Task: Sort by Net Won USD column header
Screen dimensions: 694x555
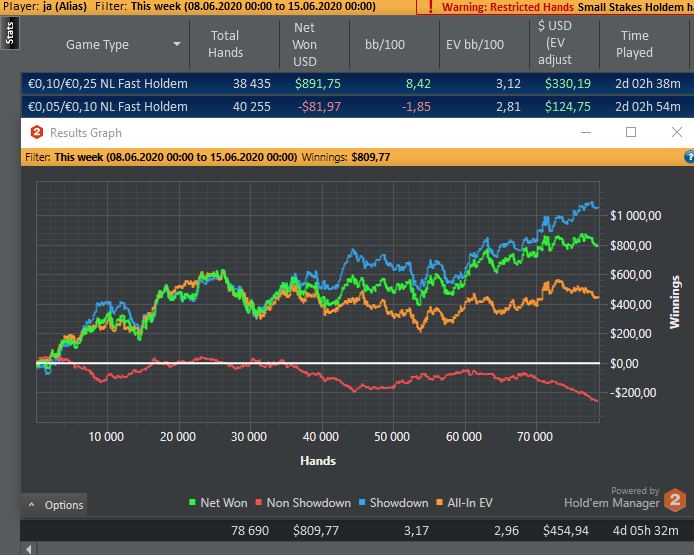Action: click(x=305, y=44)
